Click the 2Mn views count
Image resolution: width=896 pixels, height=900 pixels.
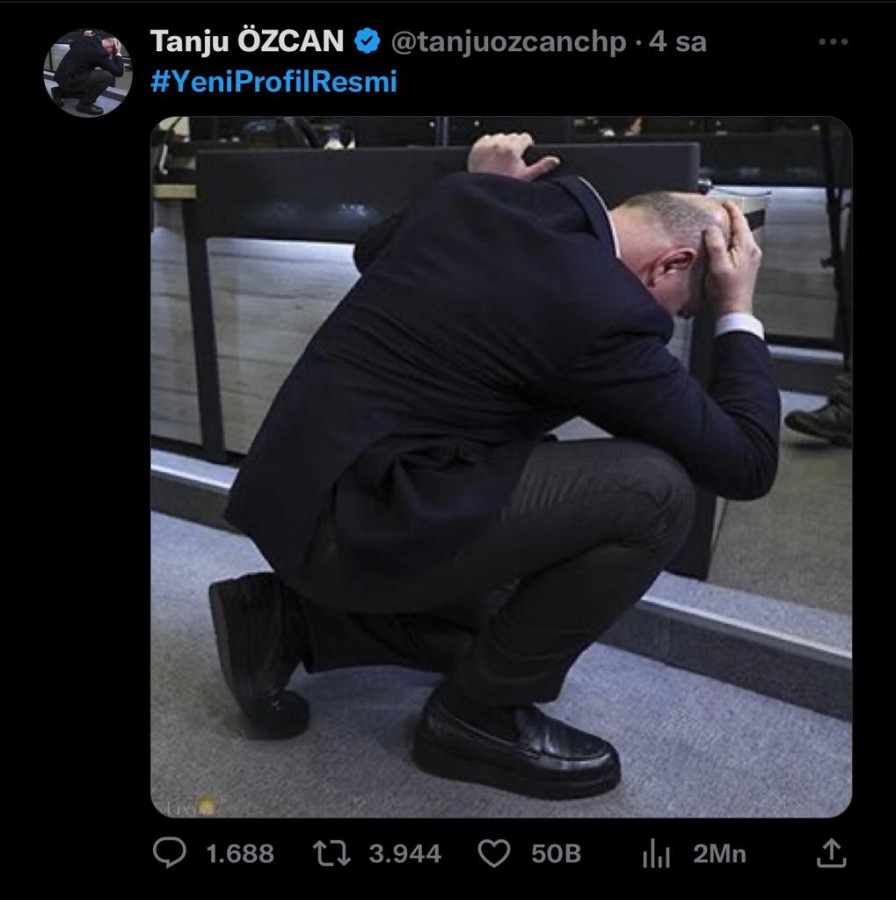[x=719, y=854]
